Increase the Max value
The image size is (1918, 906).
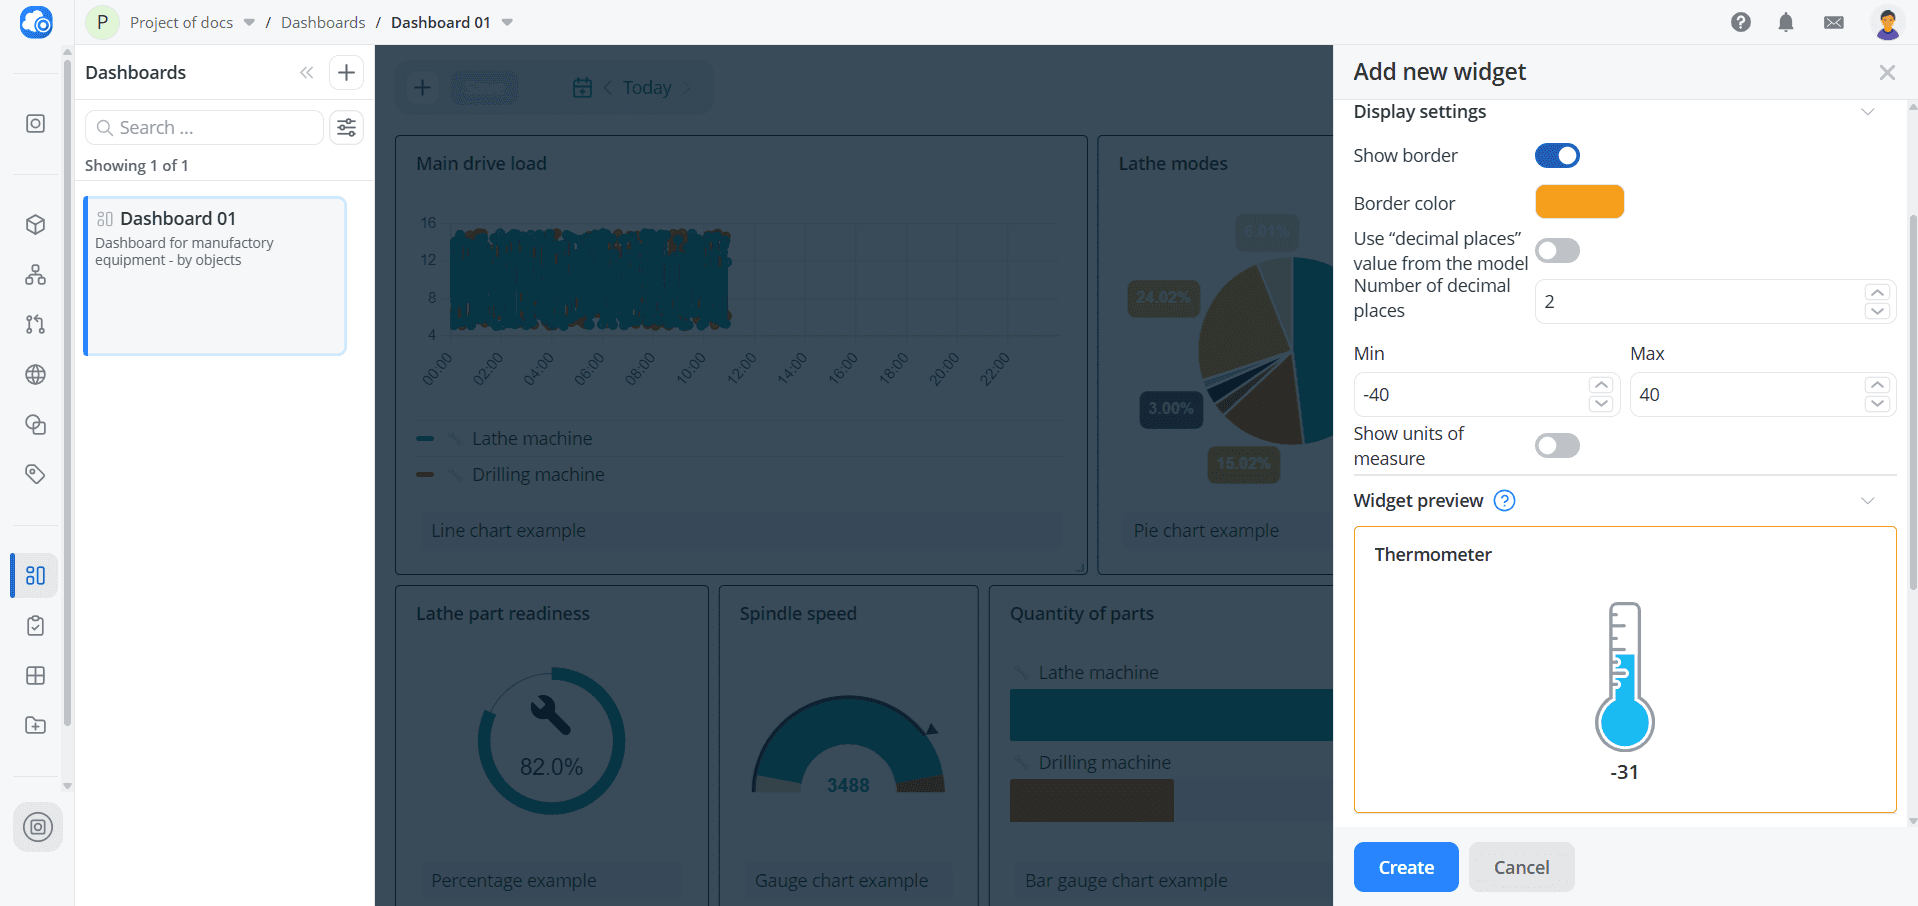pyautogui.click(x=1877, y=385)
